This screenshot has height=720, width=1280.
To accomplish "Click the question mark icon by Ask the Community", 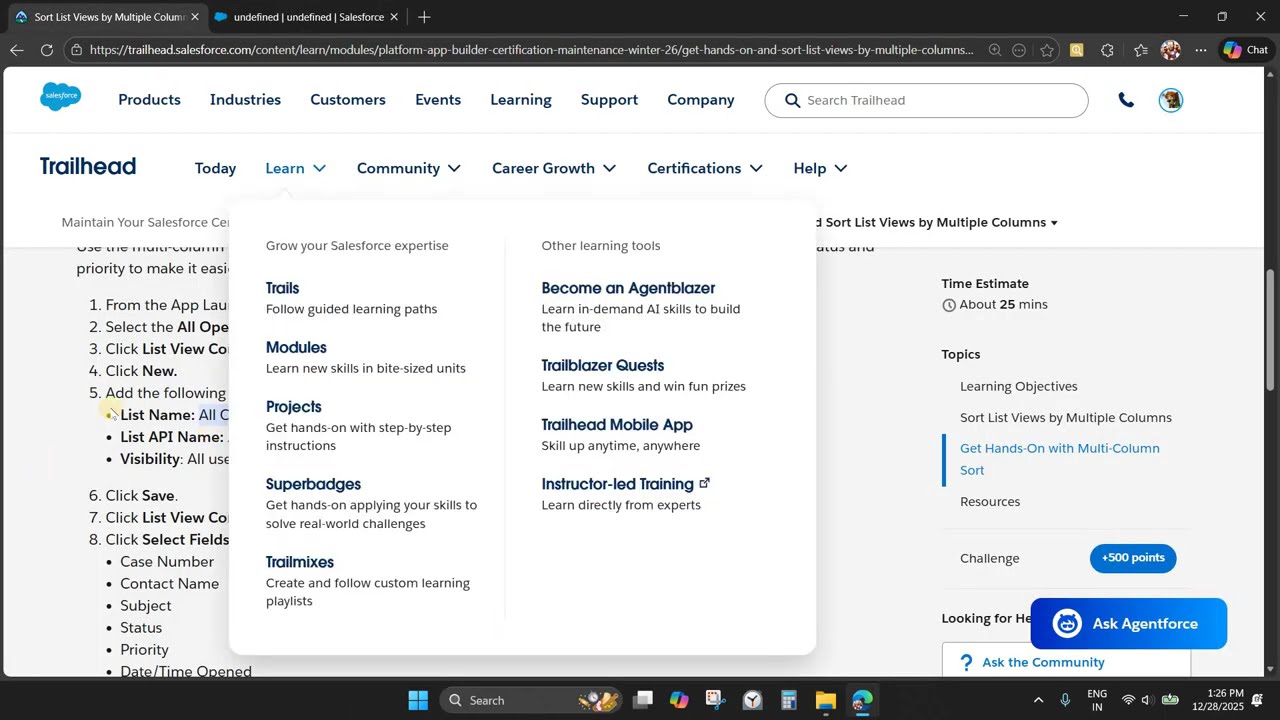I will tap(966, 662).
